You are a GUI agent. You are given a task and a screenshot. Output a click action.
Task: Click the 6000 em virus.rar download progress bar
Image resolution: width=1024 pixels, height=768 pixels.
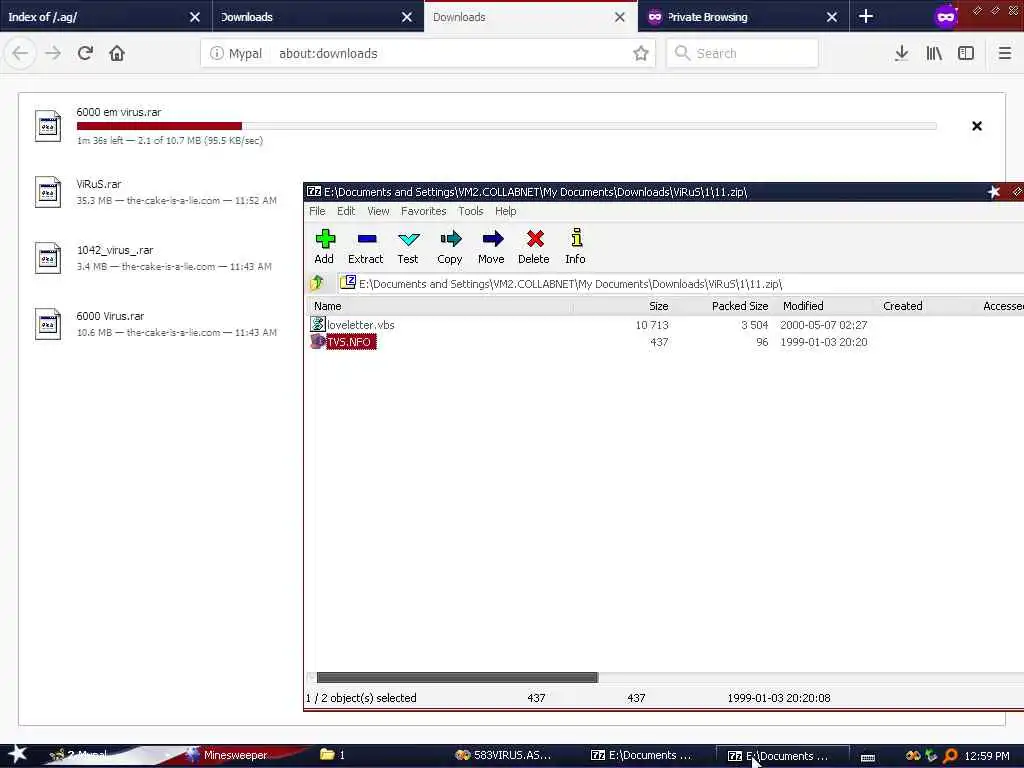(x=506, y=126)
